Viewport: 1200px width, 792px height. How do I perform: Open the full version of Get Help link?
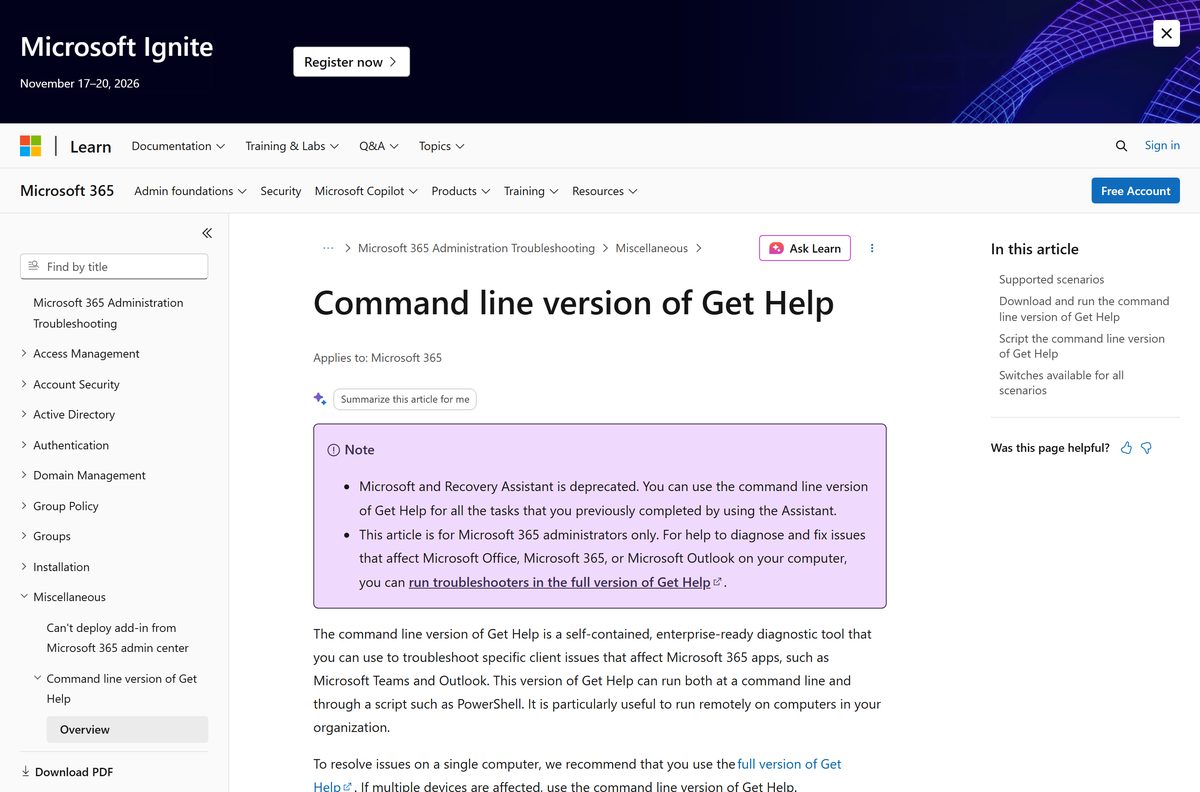pyautogui.click(x=789, y=764)
